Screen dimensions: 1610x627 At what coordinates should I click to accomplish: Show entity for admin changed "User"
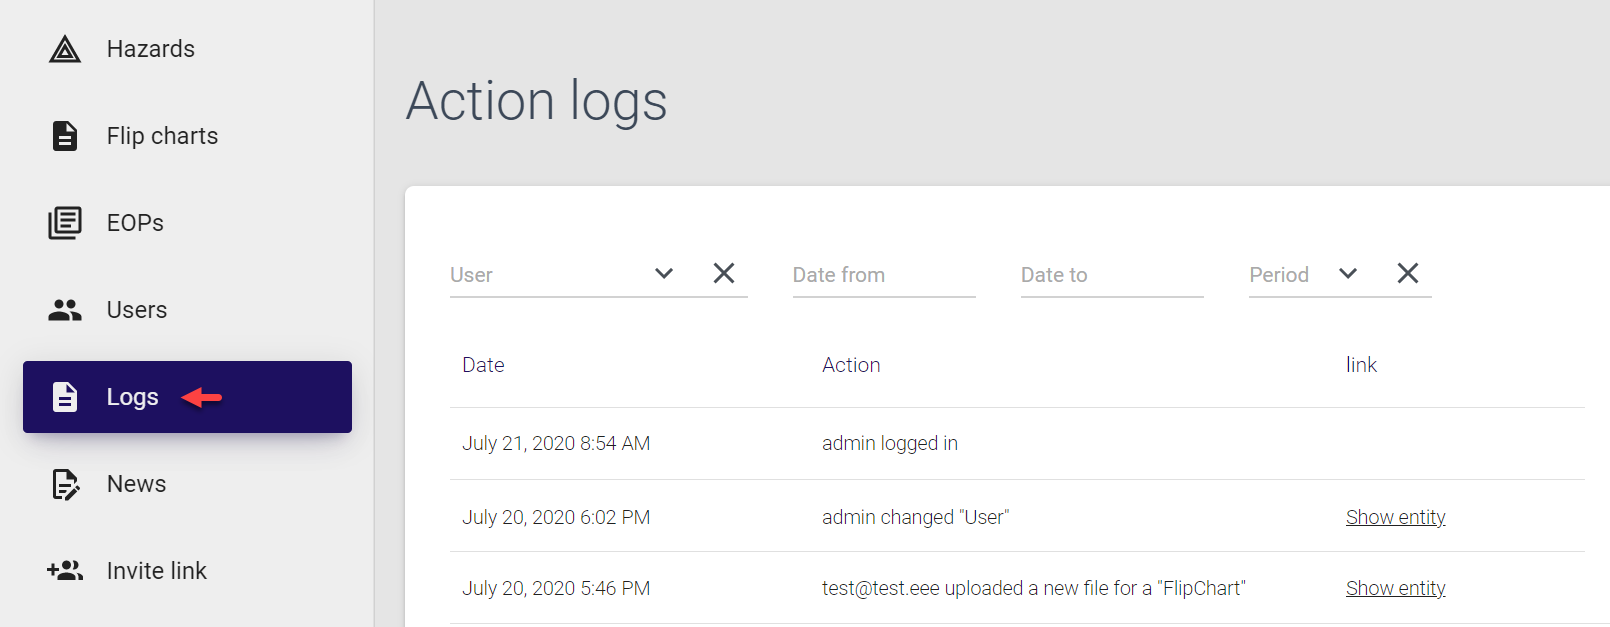1395,517
